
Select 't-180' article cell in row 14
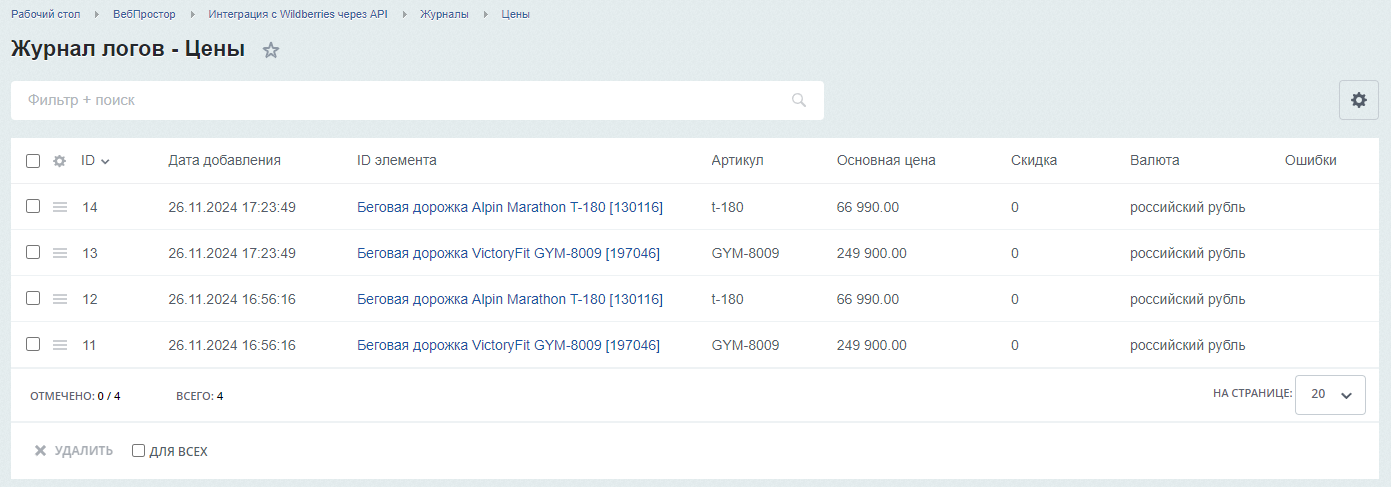pyautogui.click(x=728, y=207)
